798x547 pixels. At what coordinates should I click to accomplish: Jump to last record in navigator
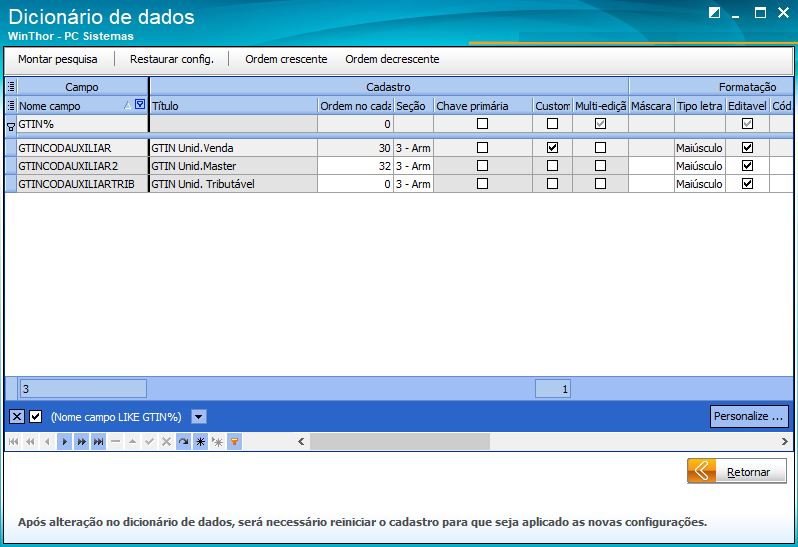98,442
